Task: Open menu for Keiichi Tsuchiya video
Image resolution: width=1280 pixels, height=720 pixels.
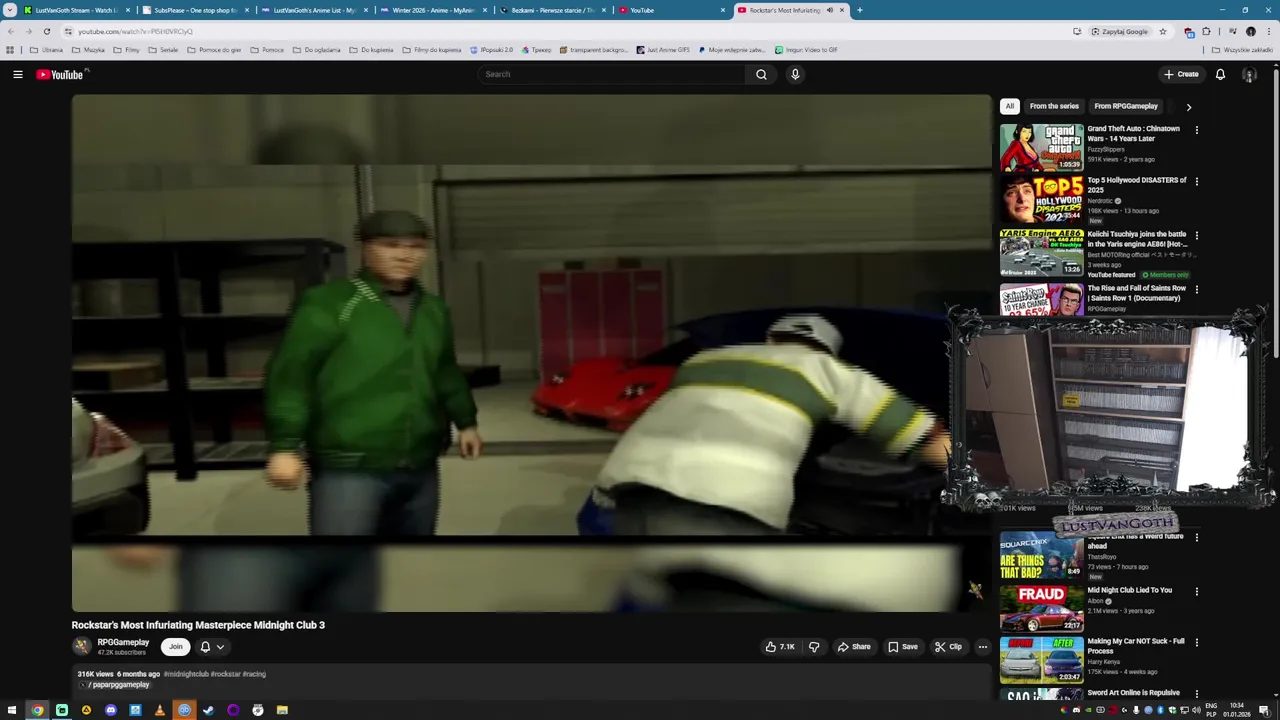Action: coord(1196,236)
